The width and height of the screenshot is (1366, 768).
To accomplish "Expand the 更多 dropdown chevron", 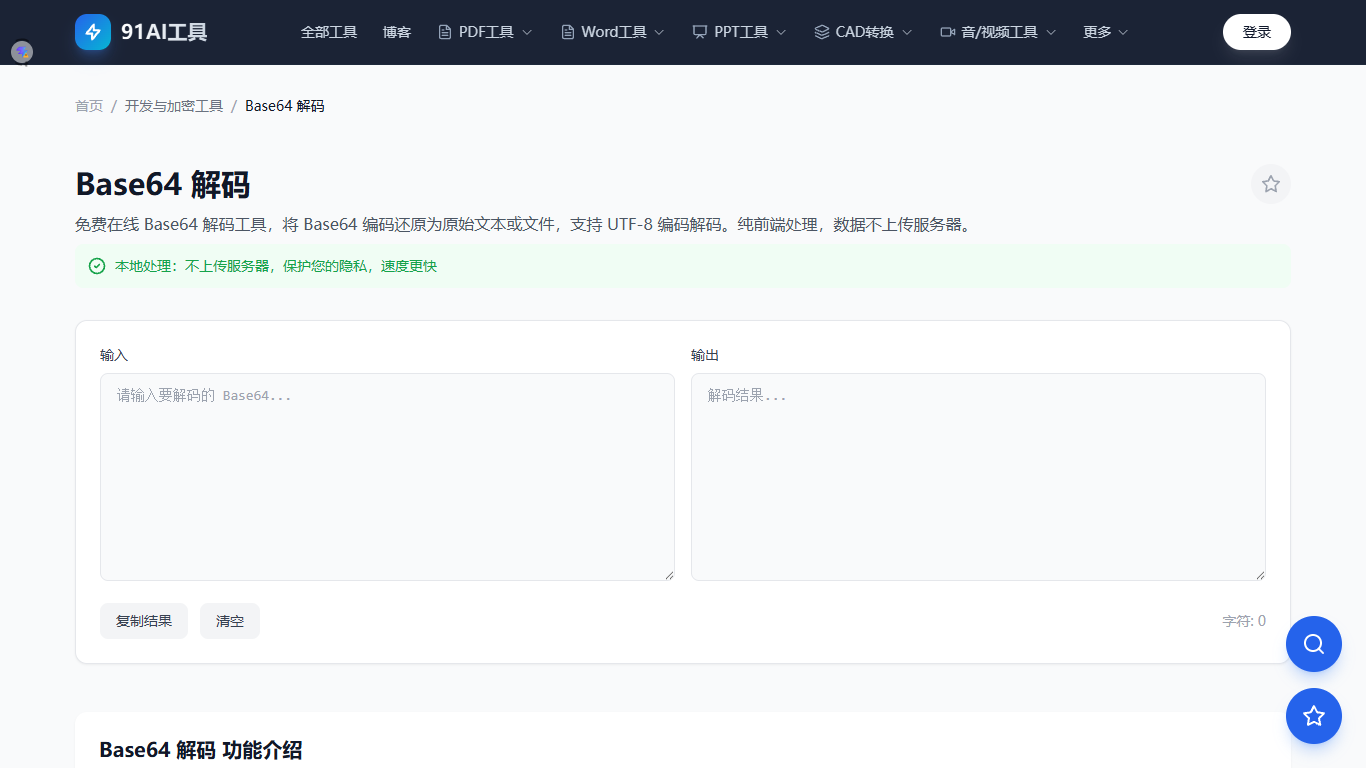I will [1123, 32].
